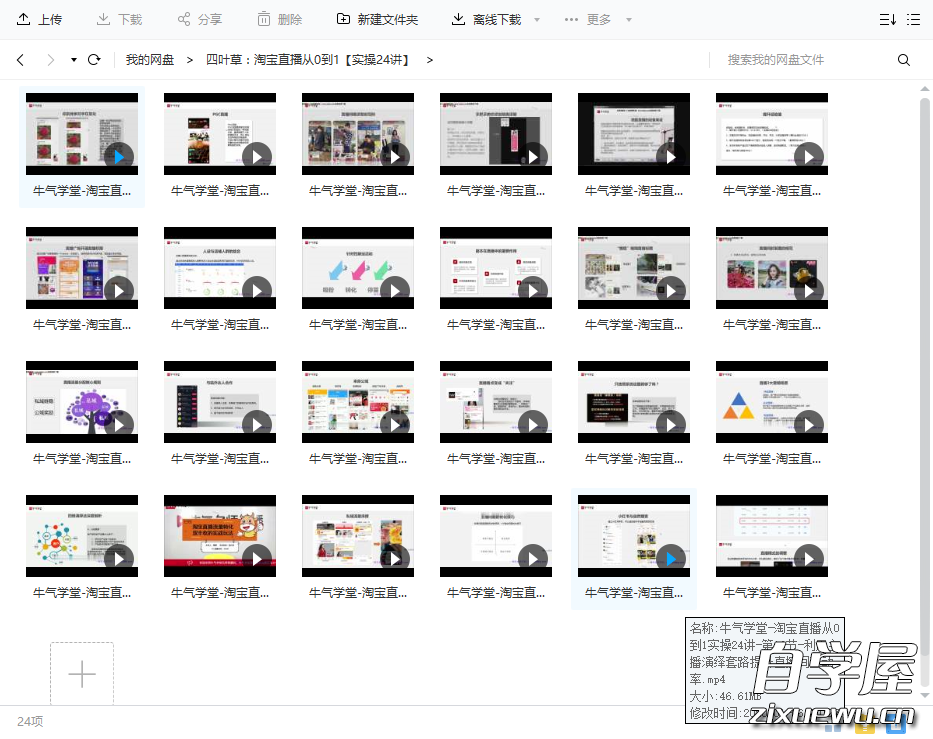Navigate to 我的网盘 breadcrumb
The image size is (933, 739).
150,60
